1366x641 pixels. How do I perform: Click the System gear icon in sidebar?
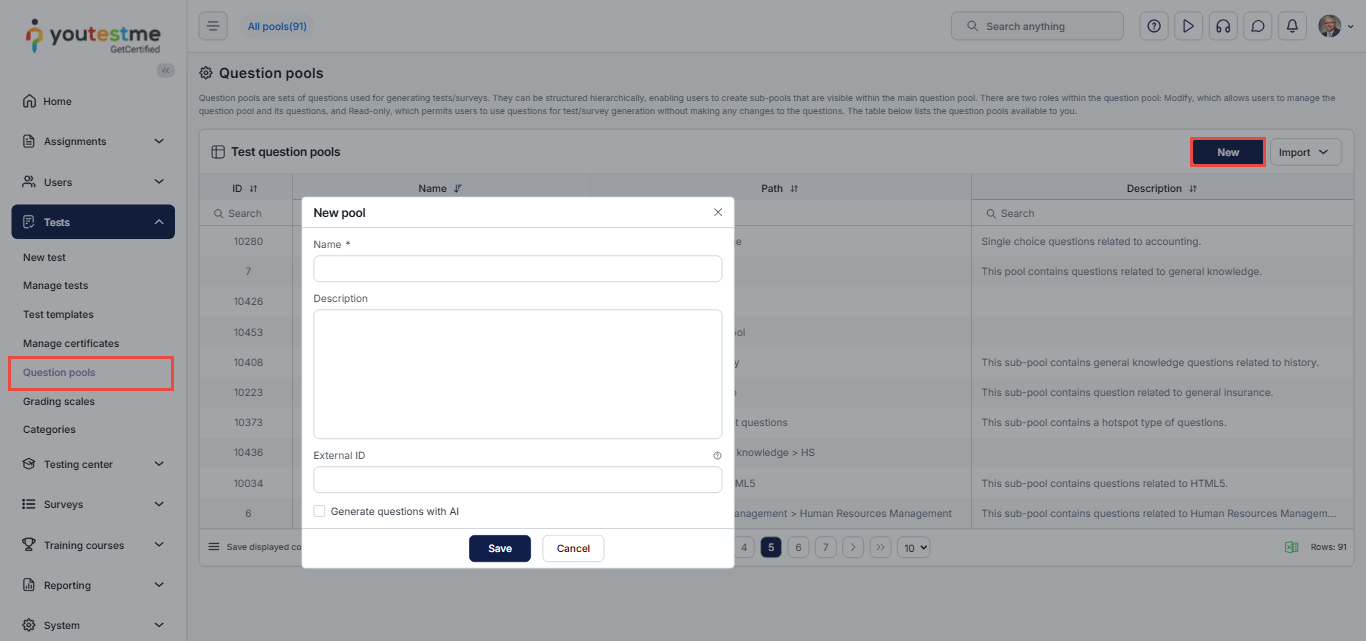coord(29,625)
